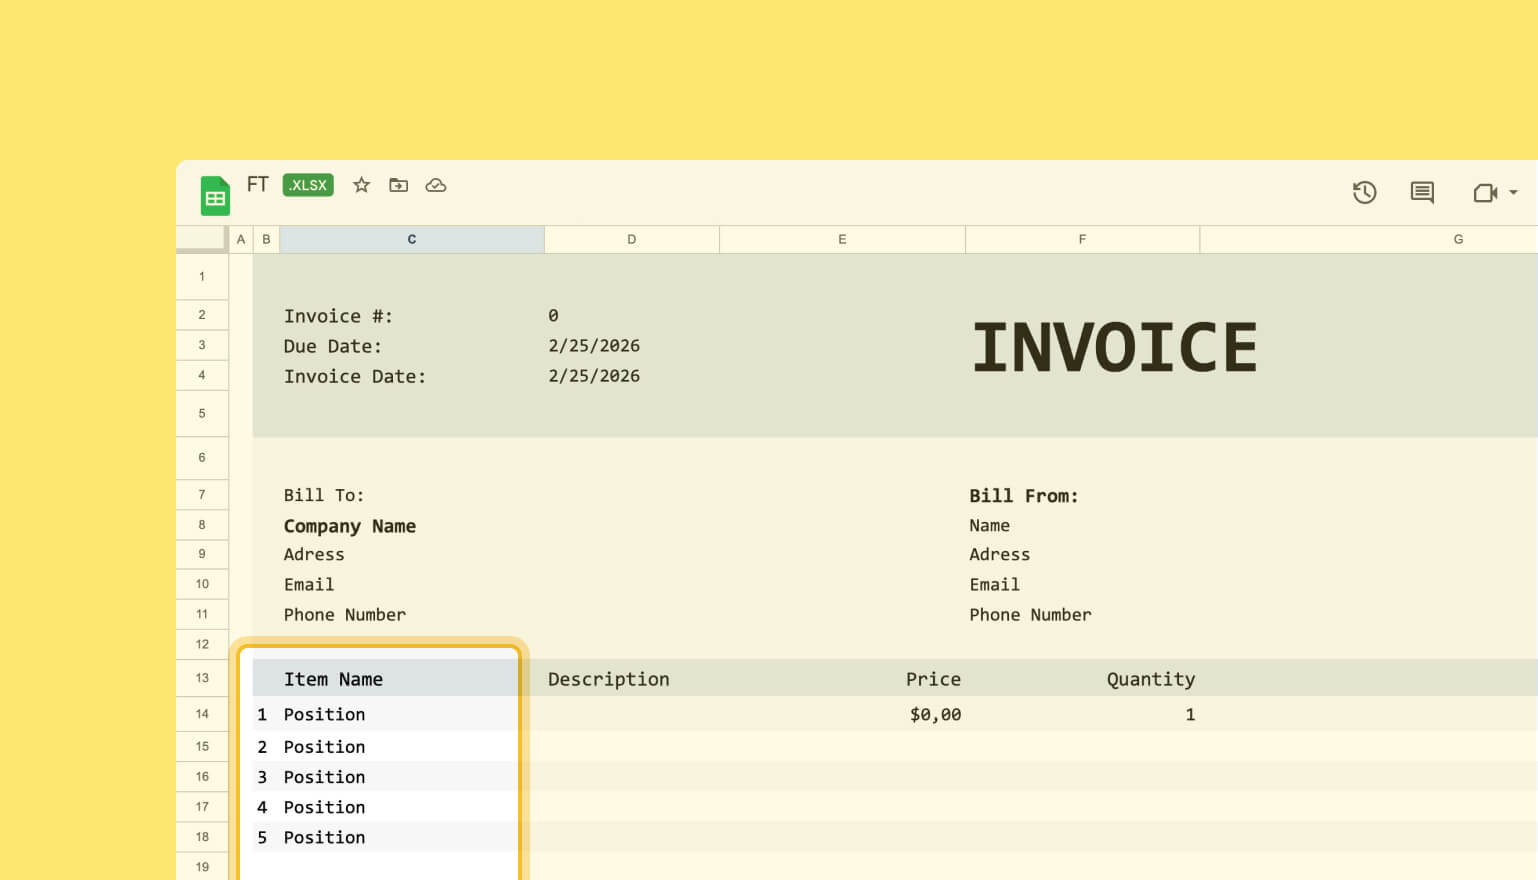Click the .XLSX file format badge

pyautogui.click(x=308, y=185)
